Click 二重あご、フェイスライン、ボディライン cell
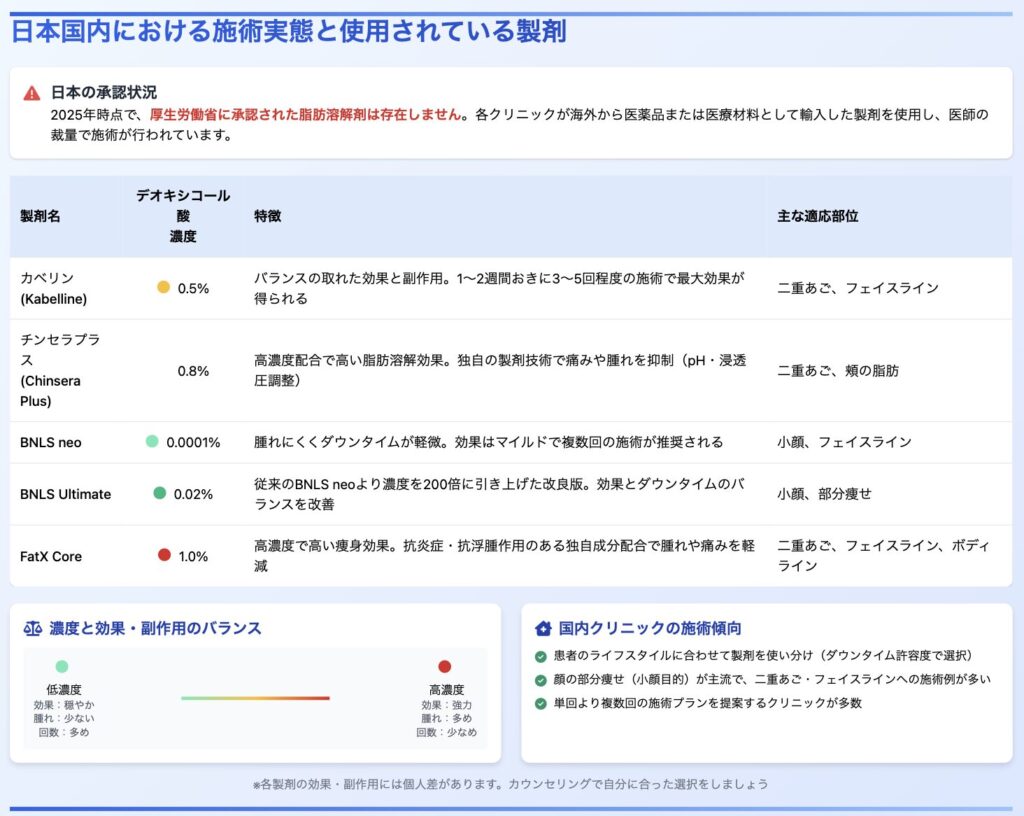Viewport: 1024px width, 816px height. [x=883, y=556]
